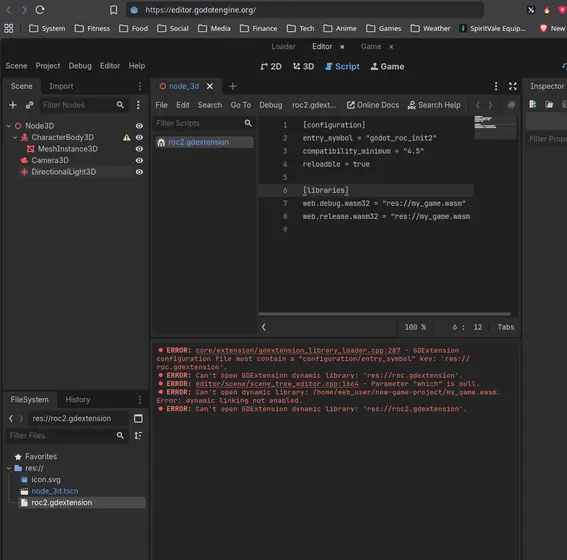Click the browser bookmark icon

click(114, 10)
